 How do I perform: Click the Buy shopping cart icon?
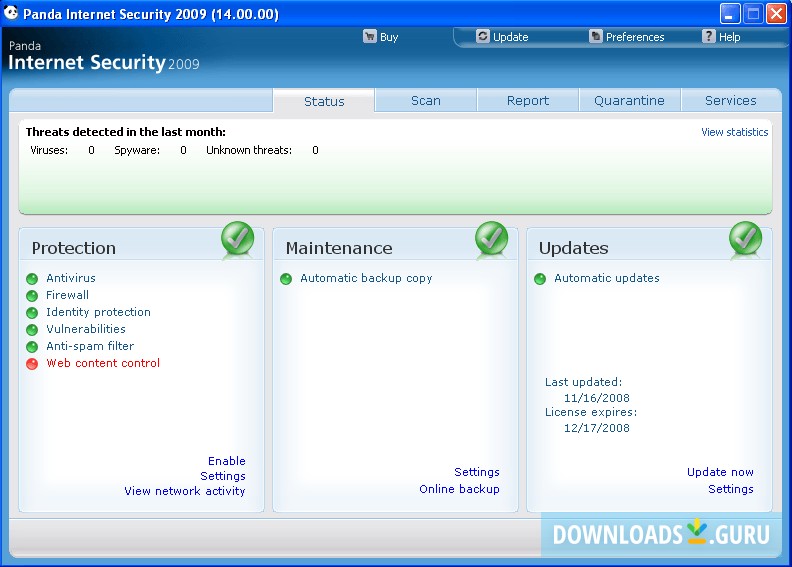point(370,36)
